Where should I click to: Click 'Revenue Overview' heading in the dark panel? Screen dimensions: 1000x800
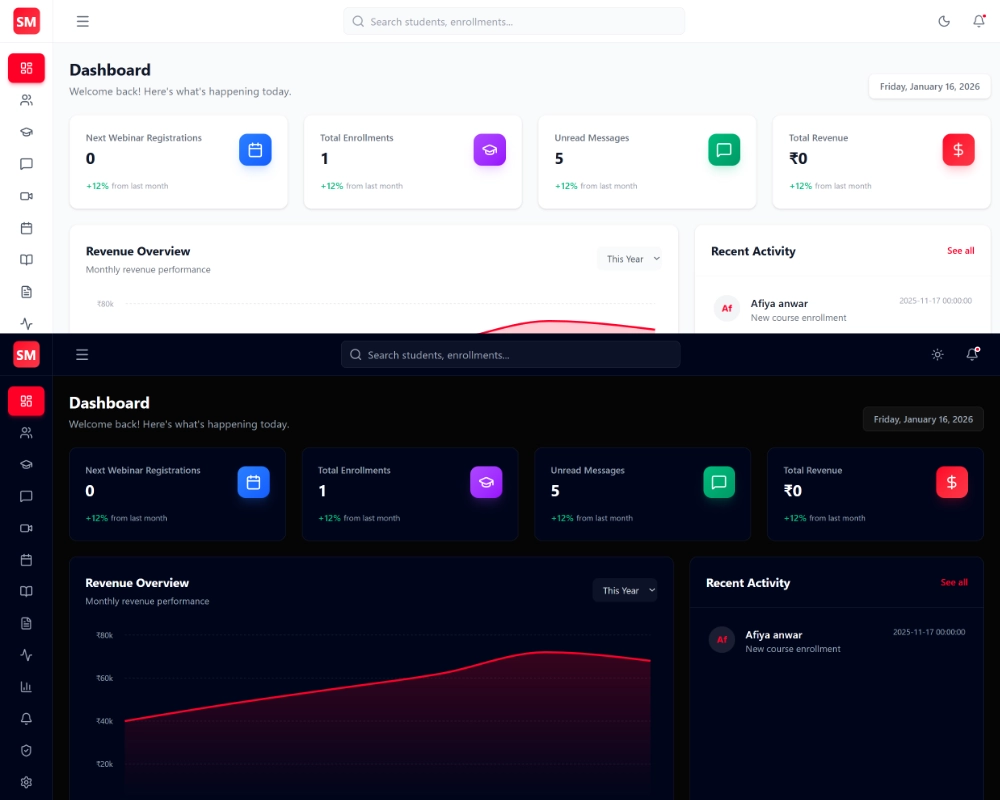(137, 583)
